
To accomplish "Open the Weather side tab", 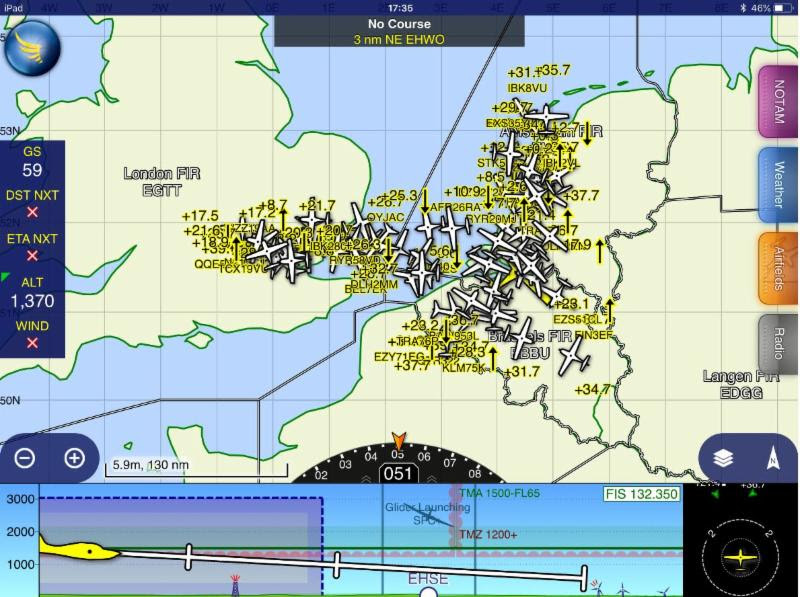I will click(778, 185).
